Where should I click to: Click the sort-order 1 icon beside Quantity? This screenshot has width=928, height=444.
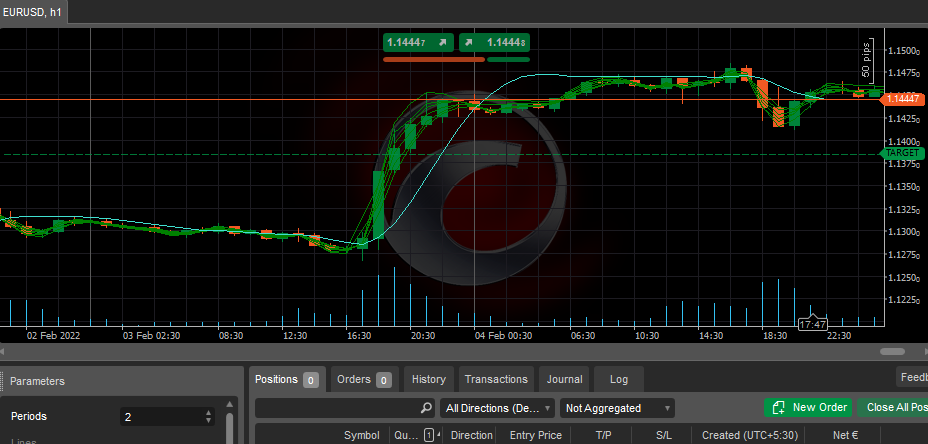click(429, 435)
